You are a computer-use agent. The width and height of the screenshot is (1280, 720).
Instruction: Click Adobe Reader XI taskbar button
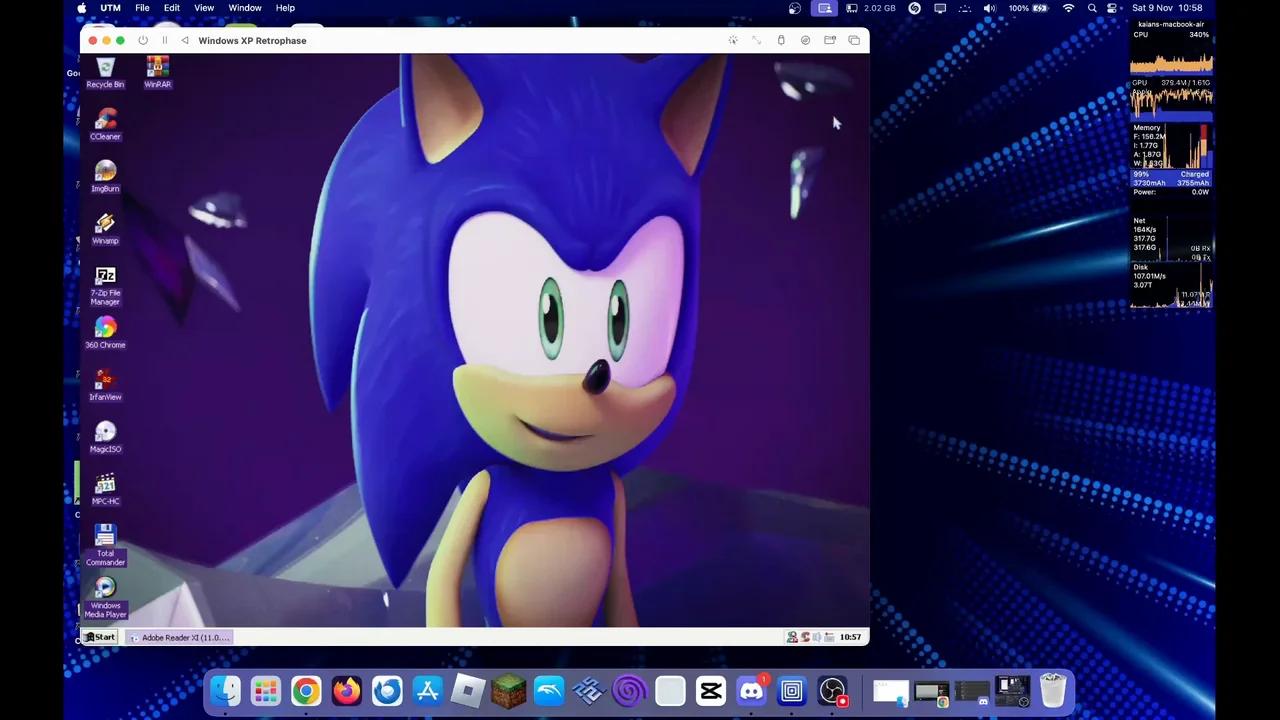[x=181, y=637]
